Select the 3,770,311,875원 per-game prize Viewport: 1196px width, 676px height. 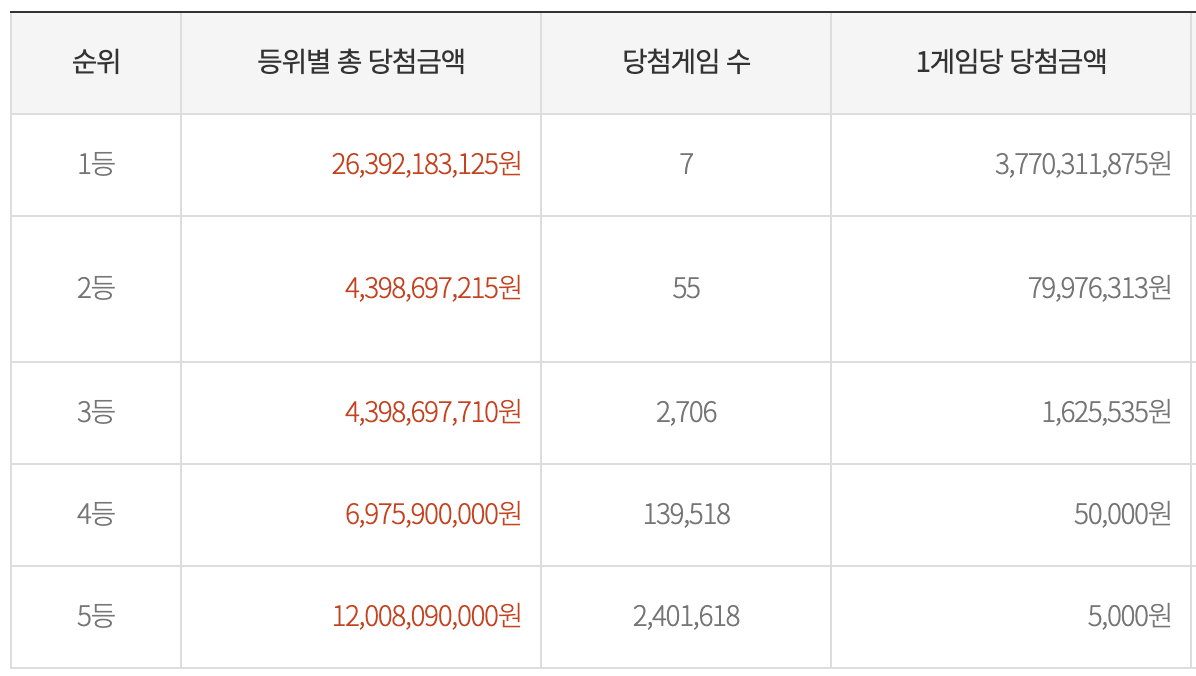(x=1082, y=164)
